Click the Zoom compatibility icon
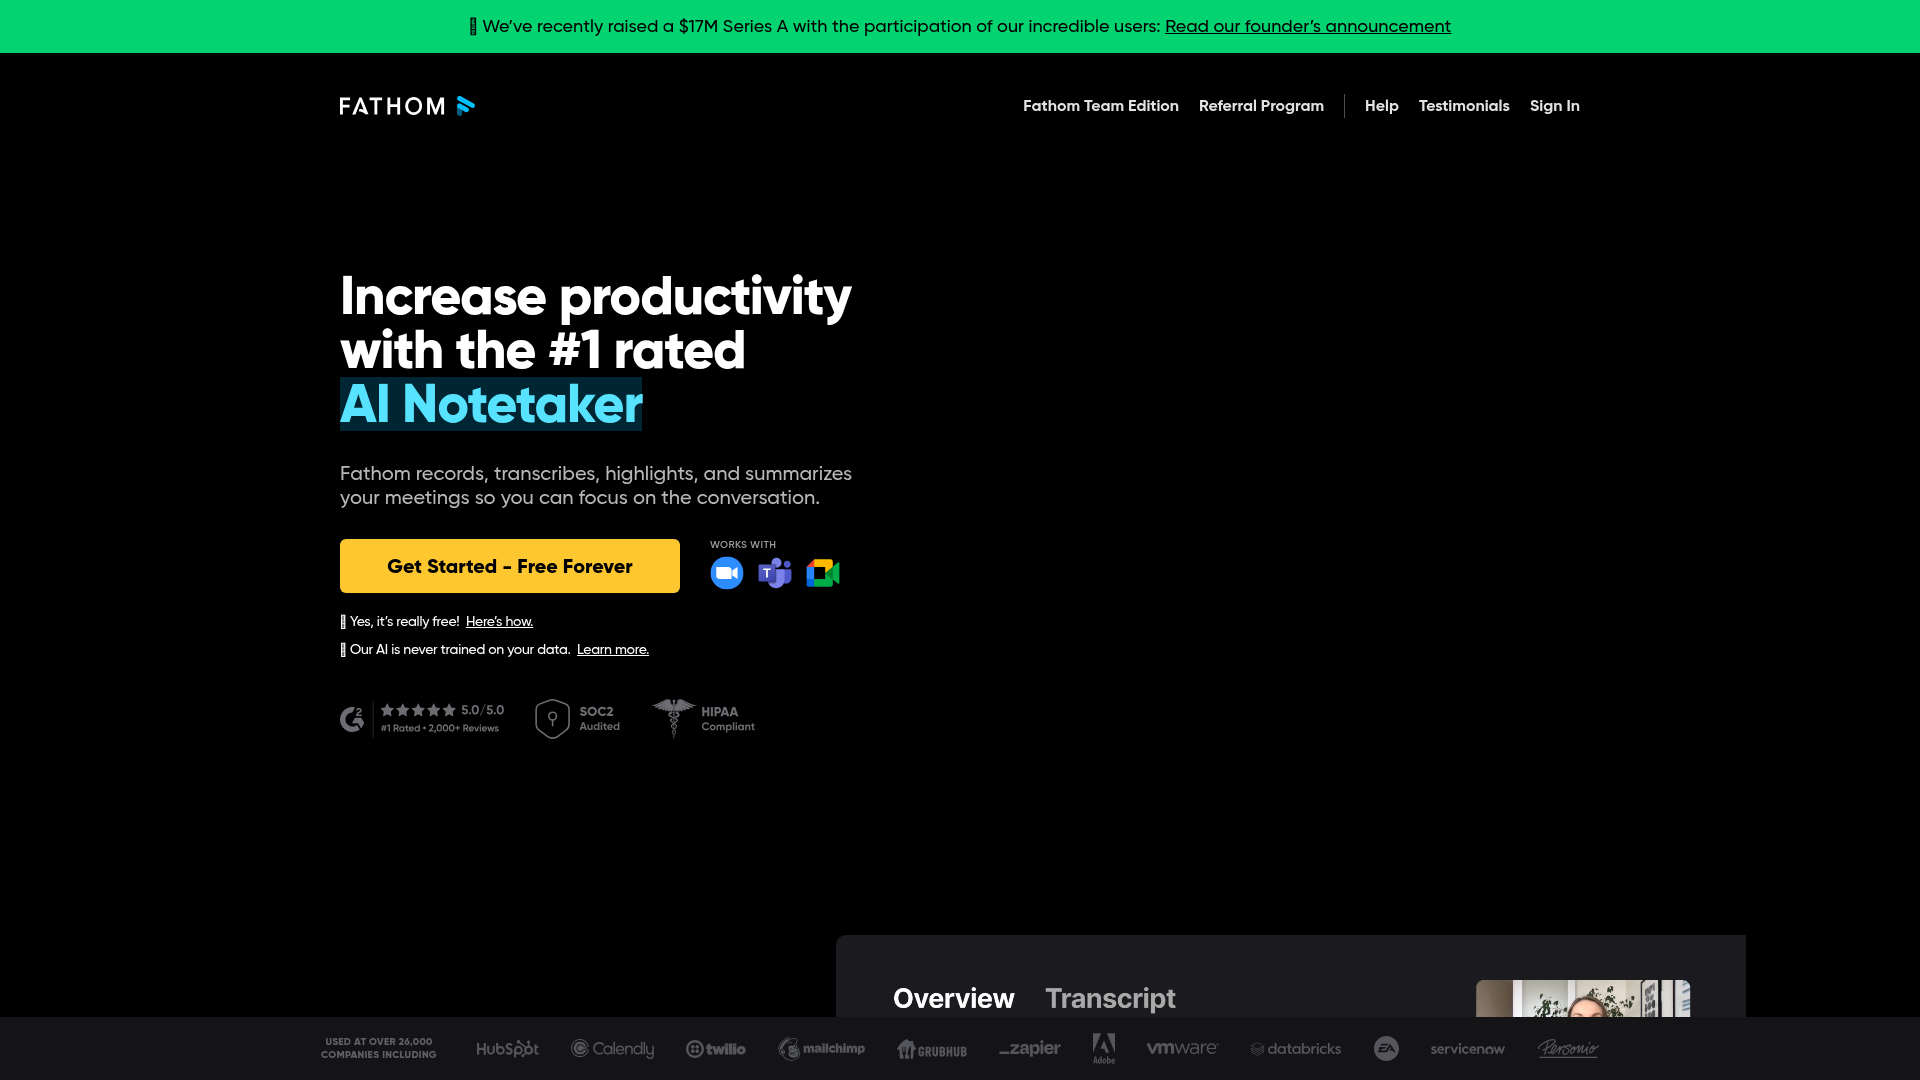Image resolution: width=1920 pixels, height=1080 pixels. (x=727, y=572)
